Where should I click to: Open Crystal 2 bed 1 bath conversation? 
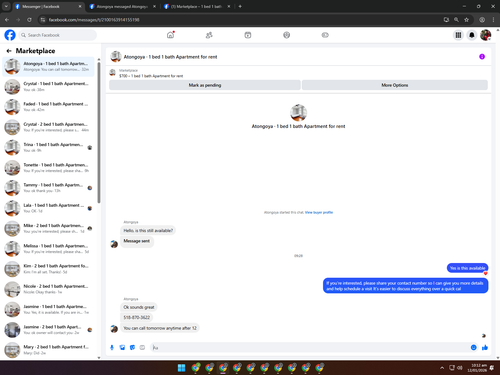click(49, 127)
